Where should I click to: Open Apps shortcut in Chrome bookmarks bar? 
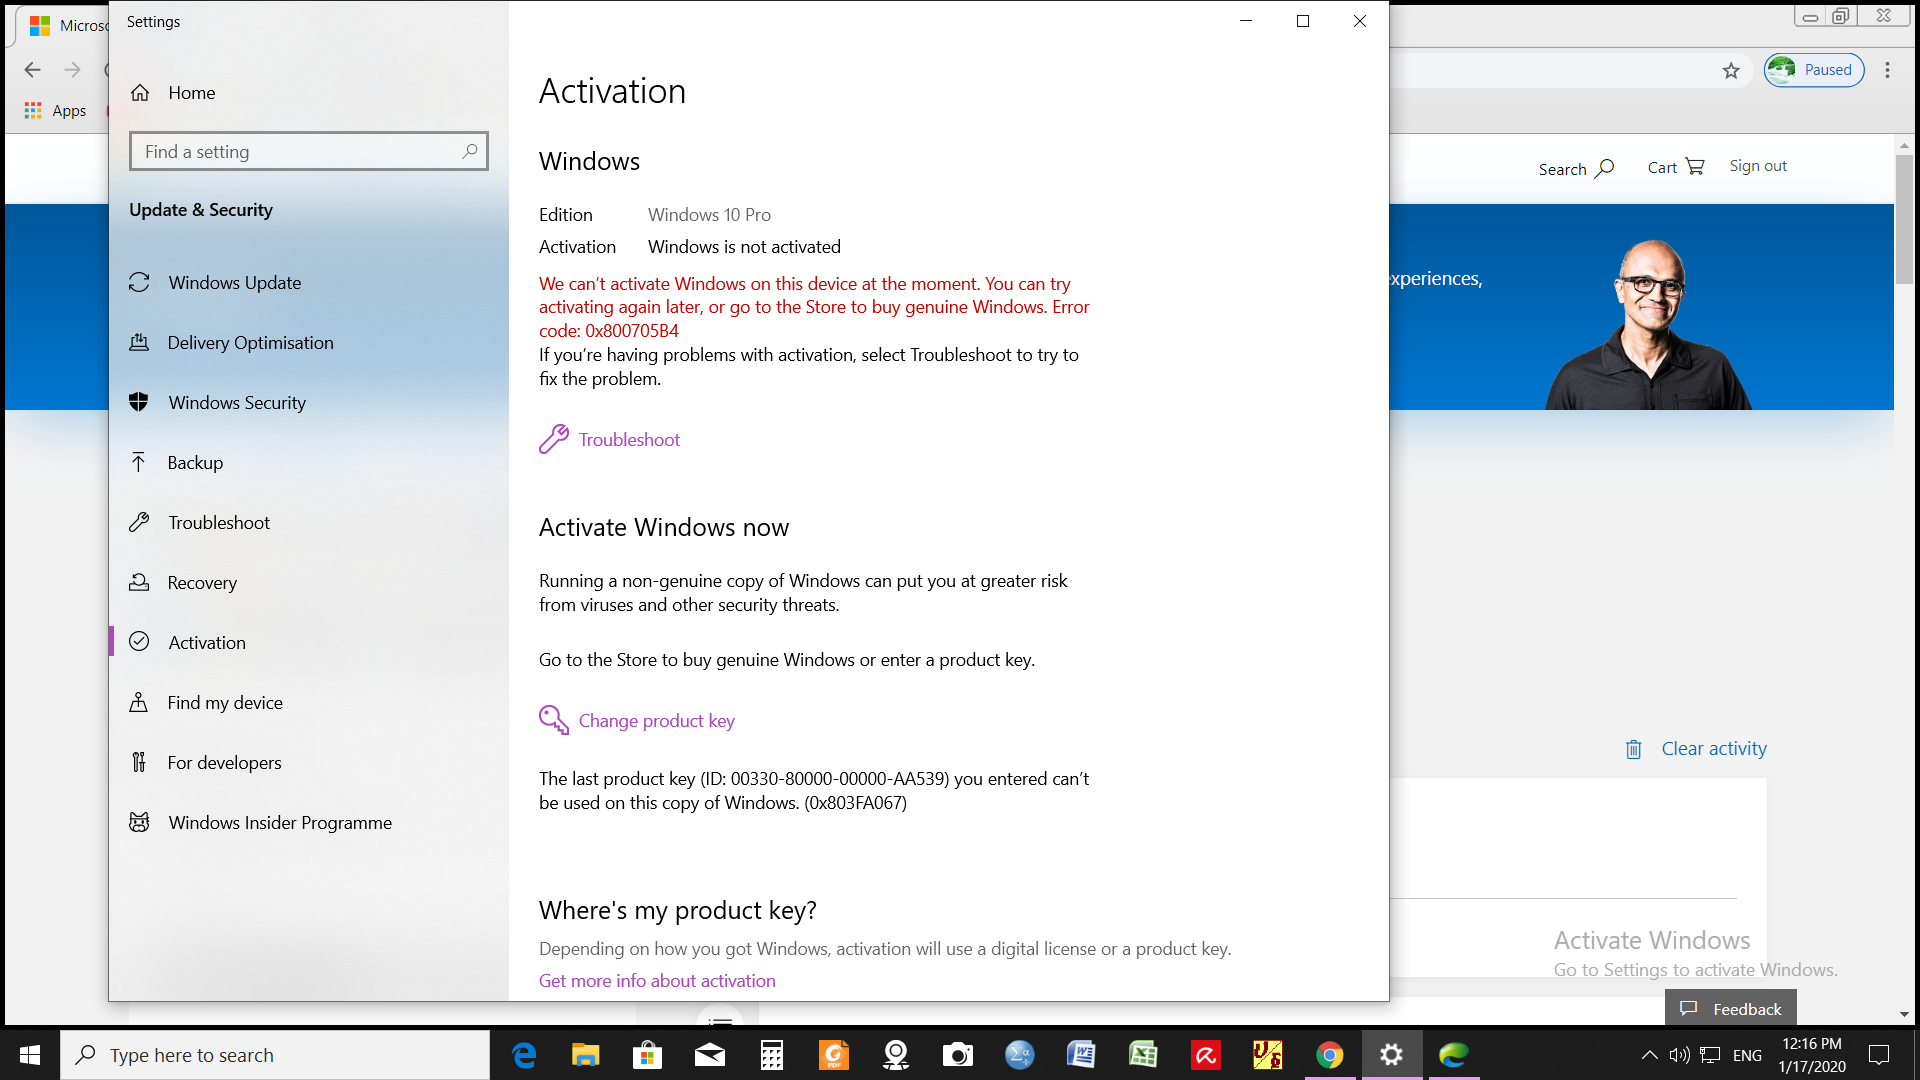pyautogui.click(x=56, y=111)
